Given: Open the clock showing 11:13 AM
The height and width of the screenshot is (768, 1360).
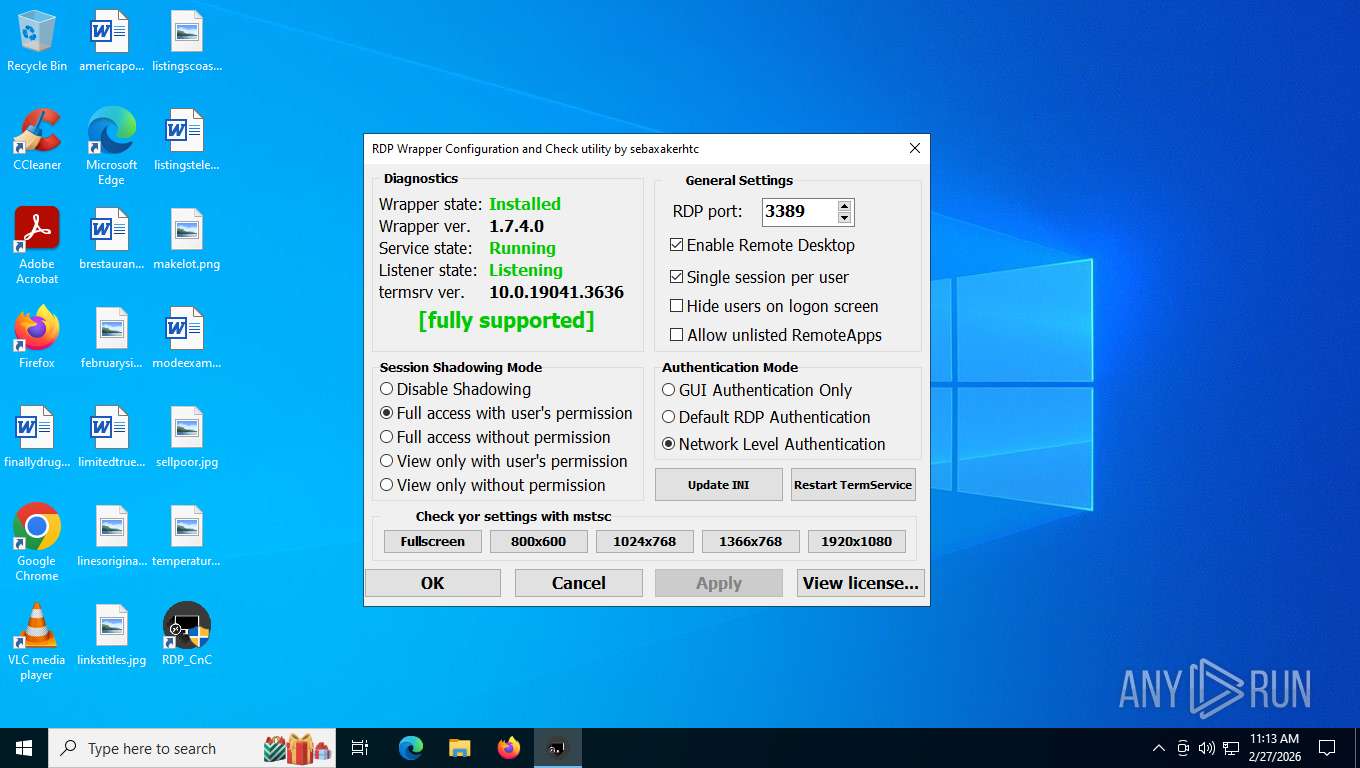Looking at the screenshot, I should point(1275,748).
